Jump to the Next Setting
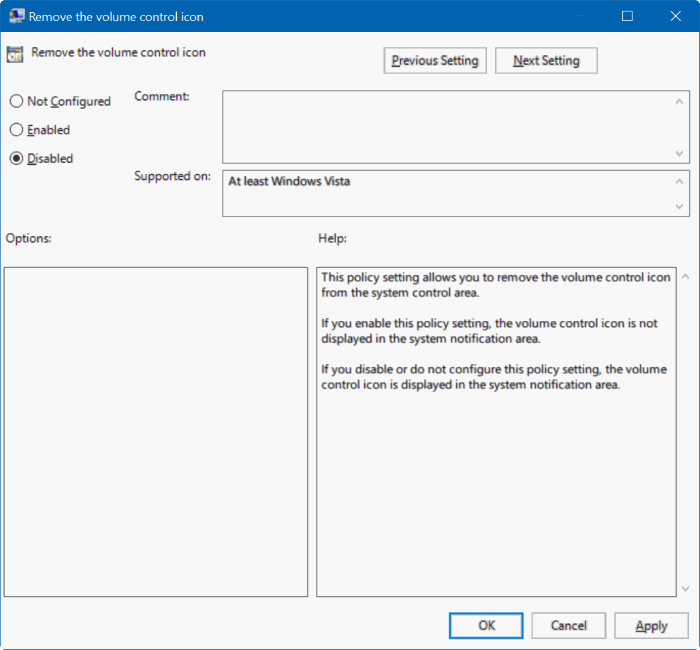This screenshot has height=650, width=700. [546, 61]
